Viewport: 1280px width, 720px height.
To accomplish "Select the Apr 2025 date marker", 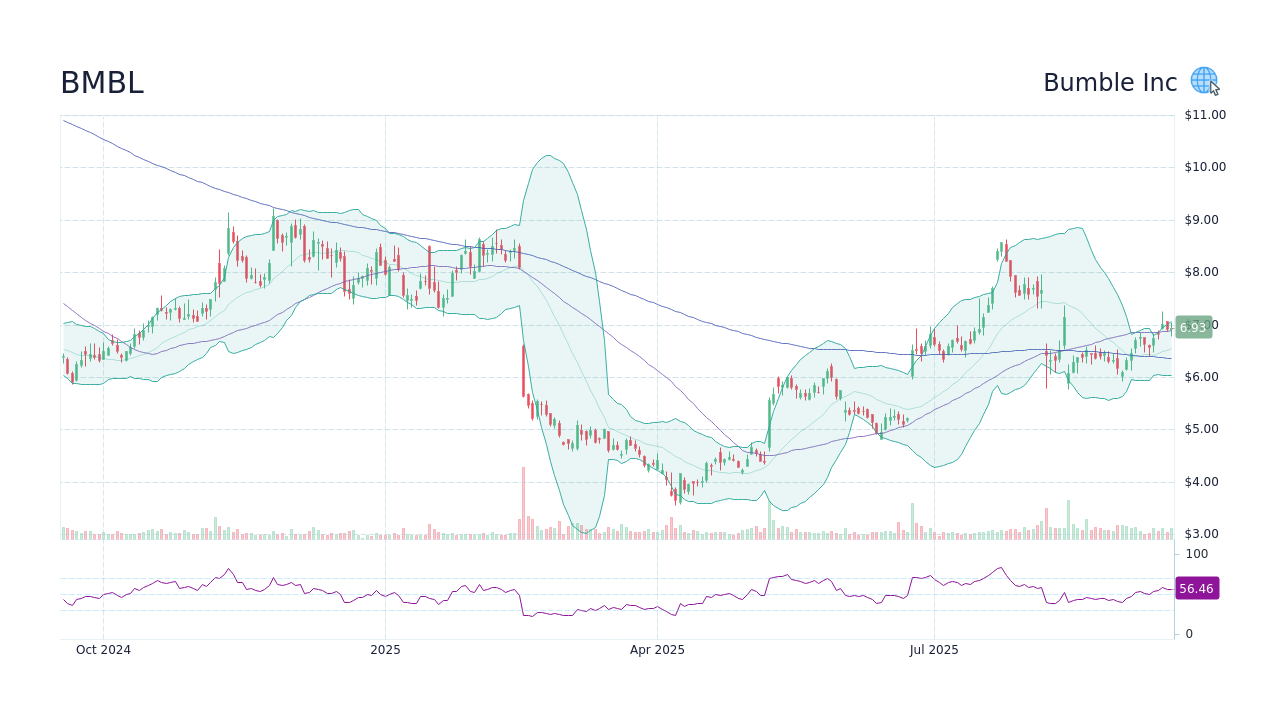I will 657,649.
